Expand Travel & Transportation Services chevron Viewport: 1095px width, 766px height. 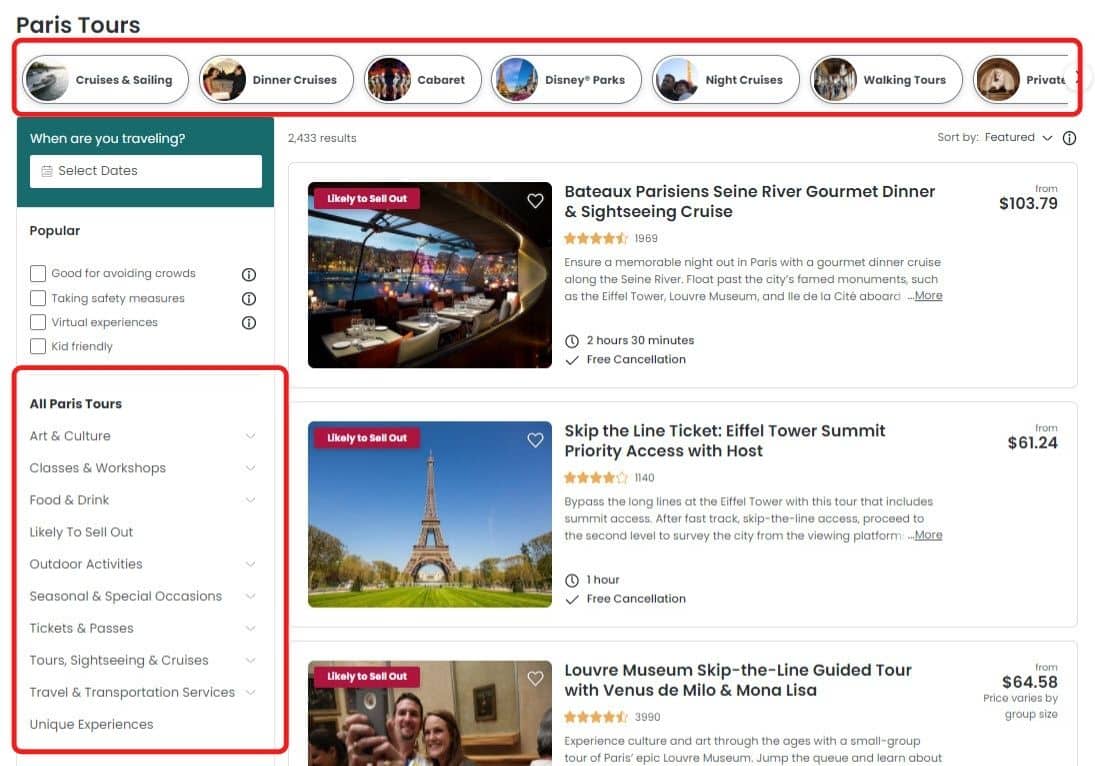pyautogui.click(x=250, y=693)
